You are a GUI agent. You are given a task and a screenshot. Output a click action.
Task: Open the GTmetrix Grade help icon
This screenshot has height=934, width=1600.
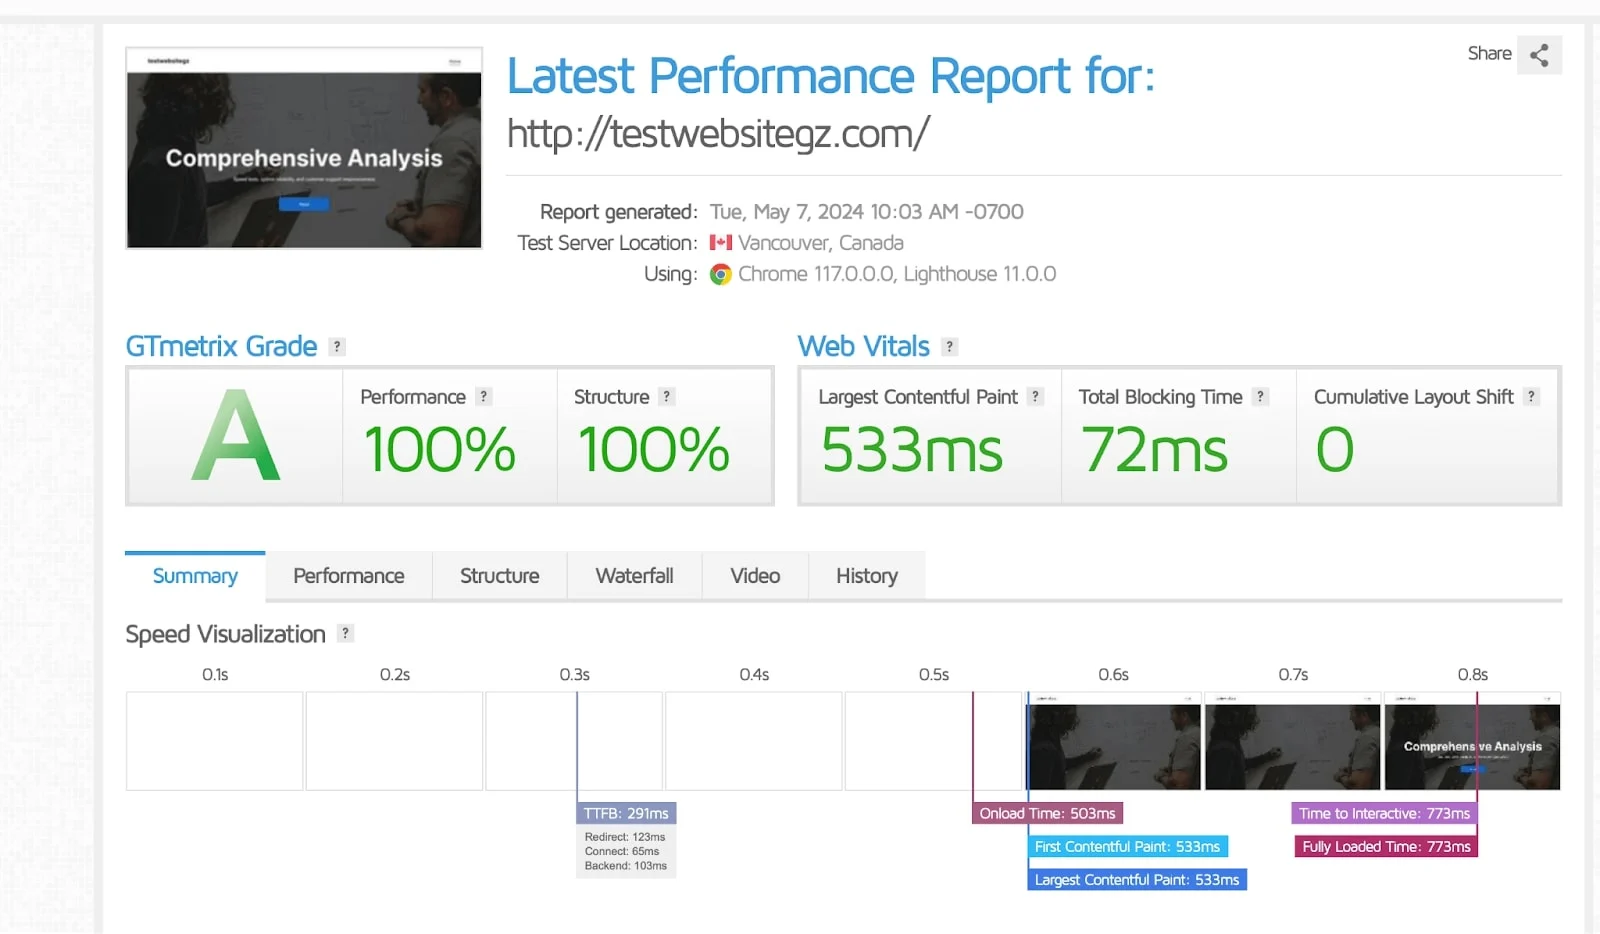tap(337, 346)
